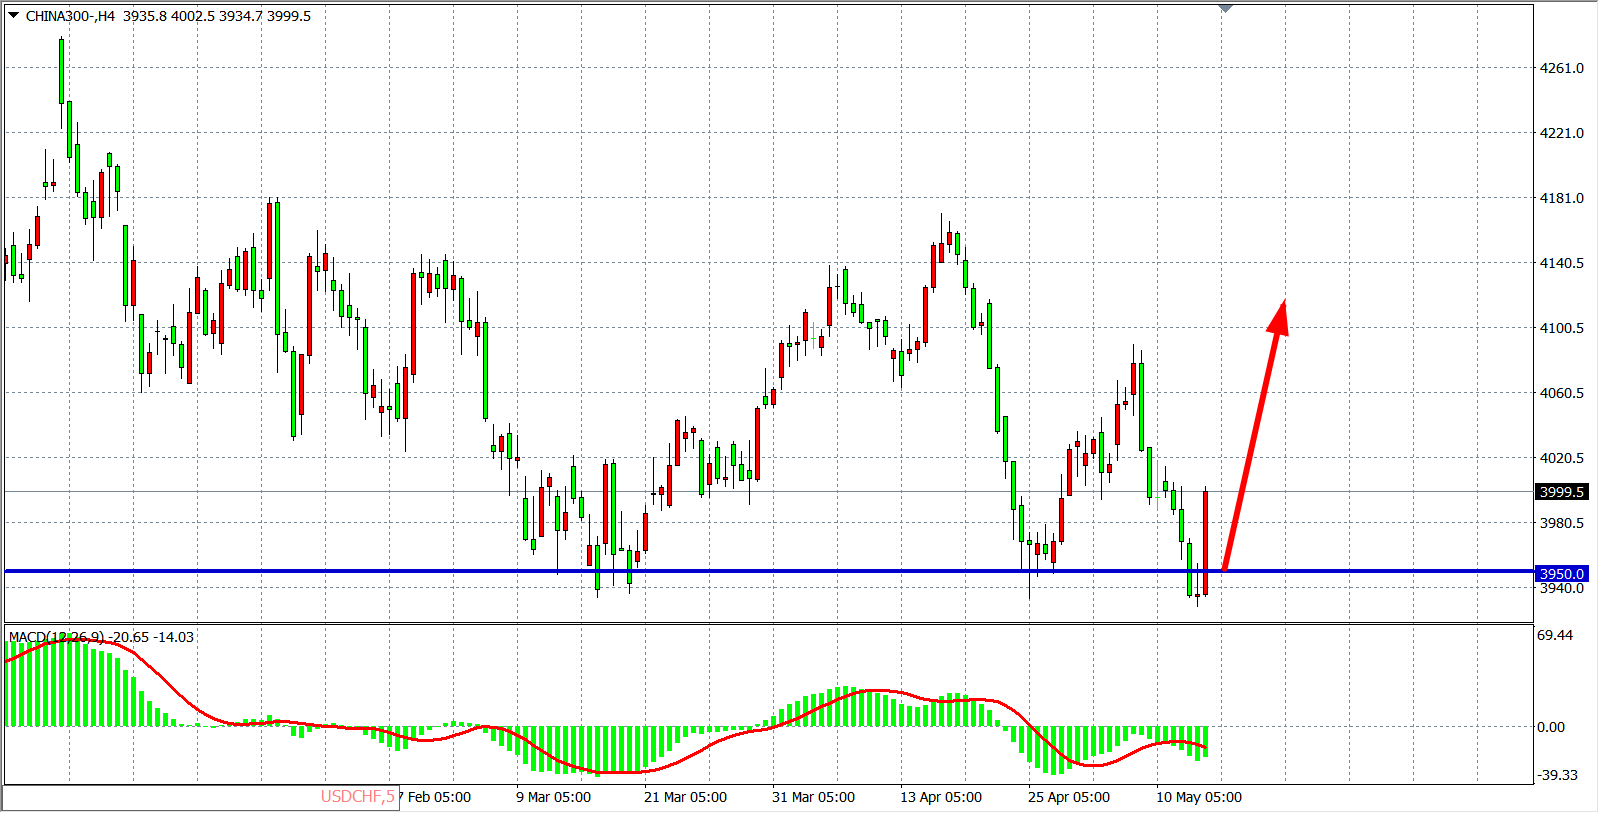This screenshot has width=1599, height=813.
Task: Click the dropdown triangle beside CHINA300 title
Action: [13, 15]
